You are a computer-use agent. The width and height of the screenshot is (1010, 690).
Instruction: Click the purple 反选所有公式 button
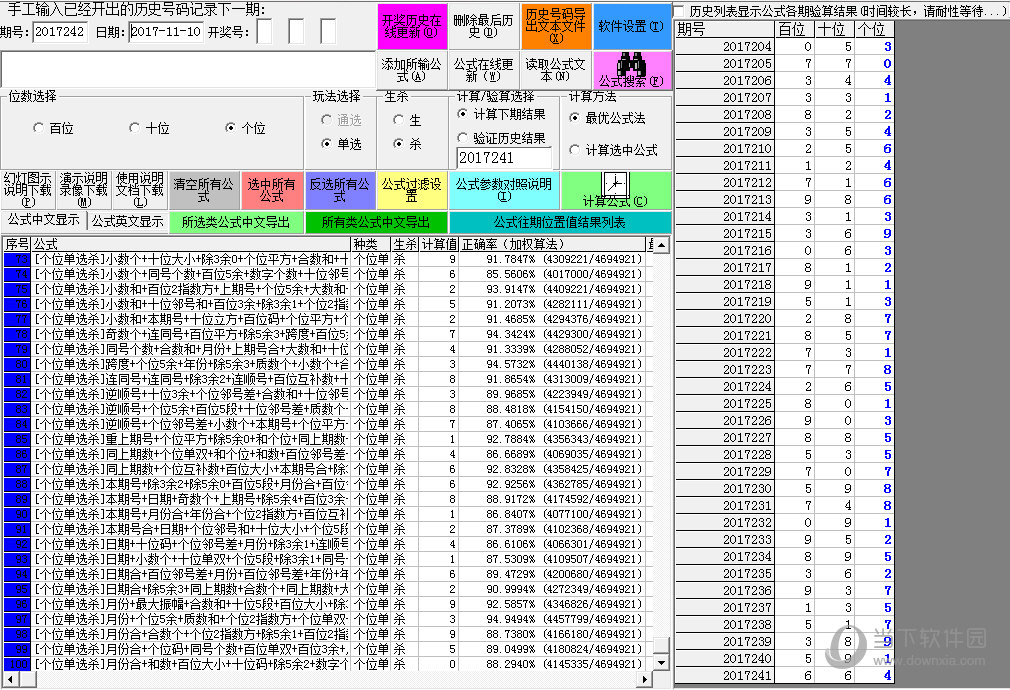click(x=340, y=190)
